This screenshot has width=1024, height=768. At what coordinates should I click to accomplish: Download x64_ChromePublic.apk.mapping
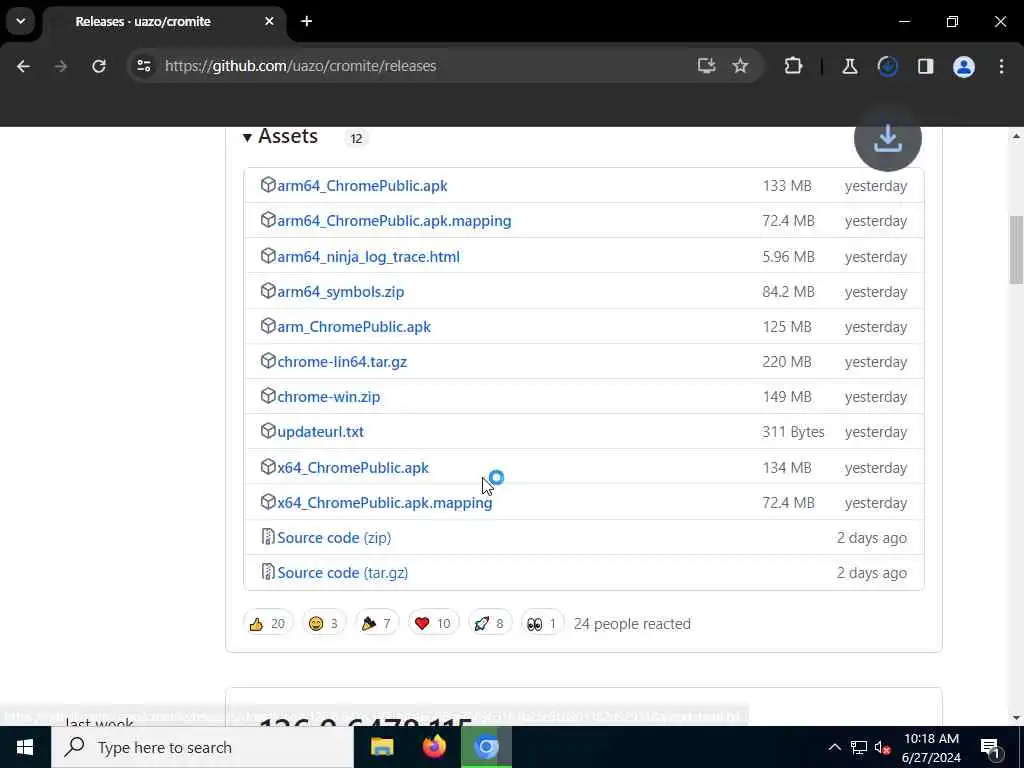click(x=385, y=502)
